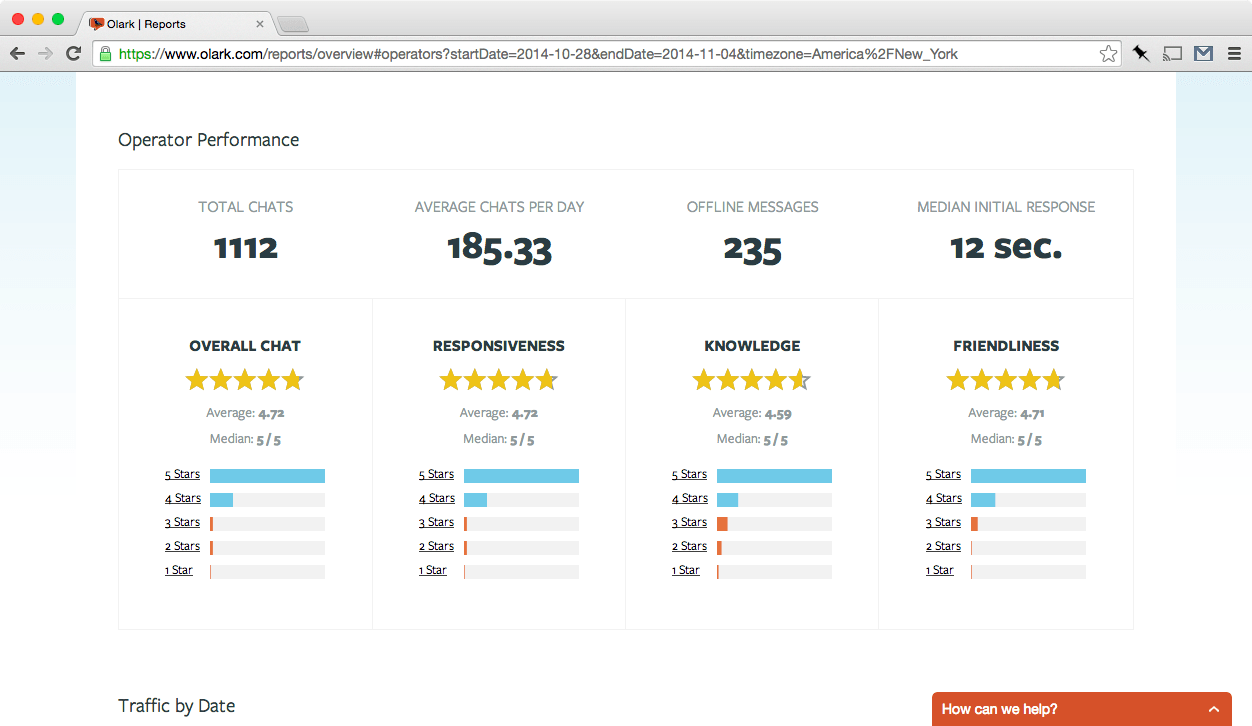The width and height of the screenshot is (1252, 726).
Task: Click the '4 Stars' link under Friendliness
Action: tap(943, 498)
